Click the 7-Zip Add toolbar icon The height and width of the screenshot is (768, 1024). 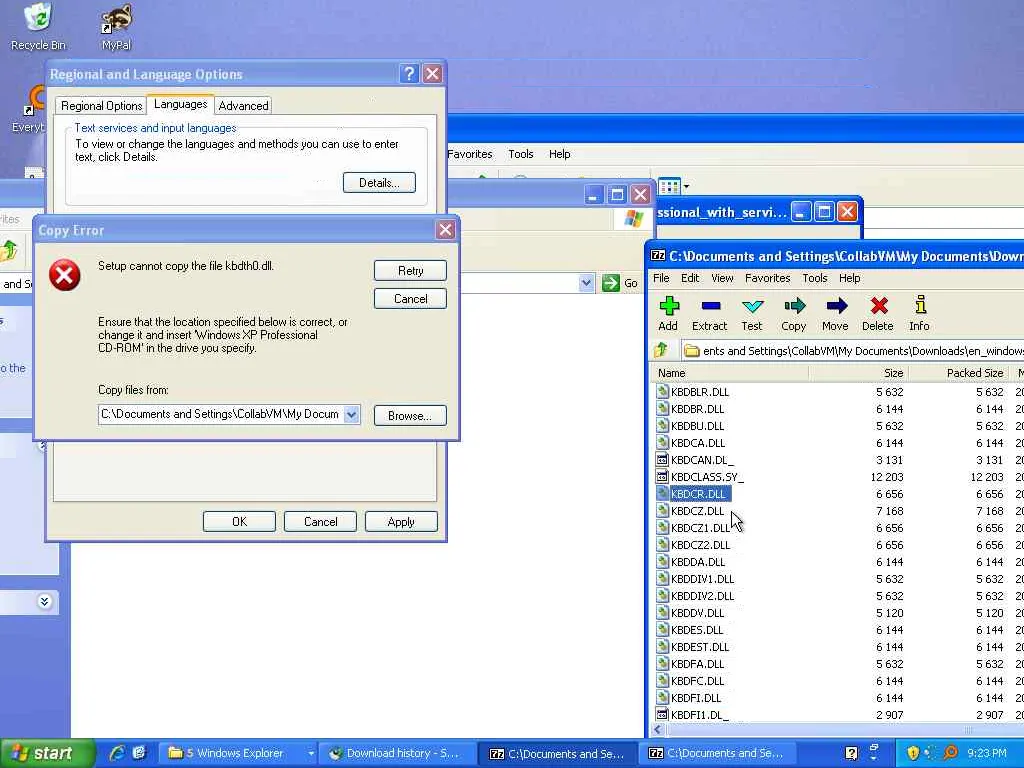pyautogui.click(x=668, y=313)
